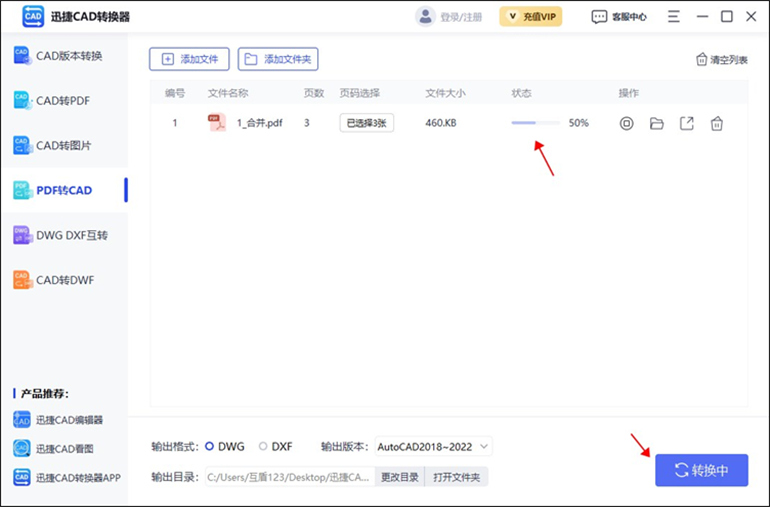
Task: Open 迅捷CAD看图 product link
Action: [x=53, y=449]
